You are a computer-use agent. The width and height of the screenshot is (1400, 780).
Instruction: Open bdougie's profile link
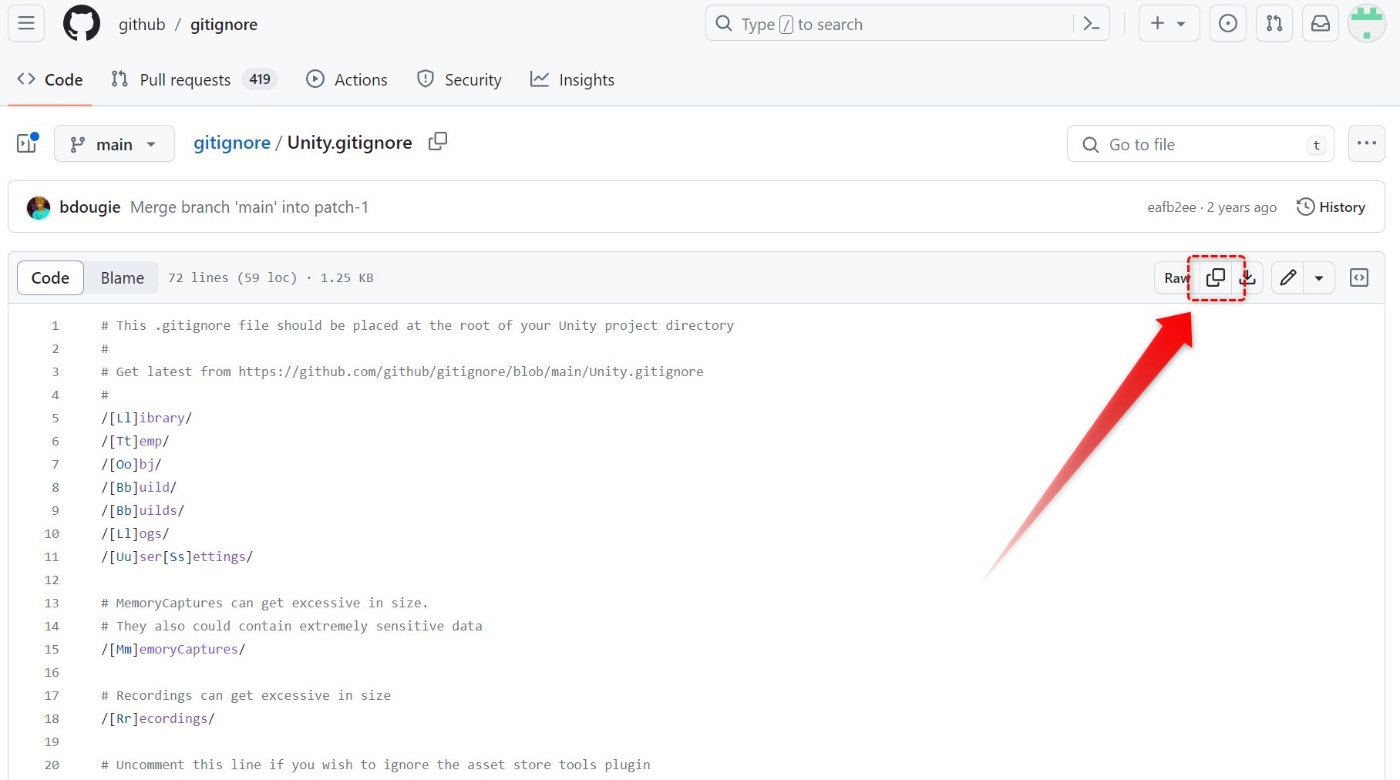(90, 207)
